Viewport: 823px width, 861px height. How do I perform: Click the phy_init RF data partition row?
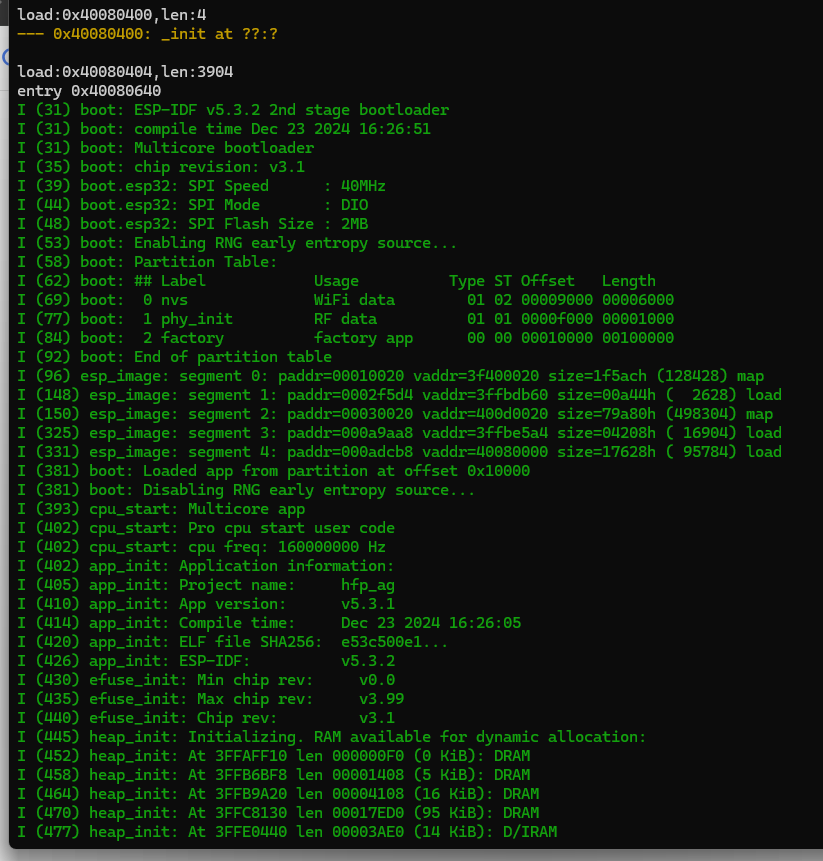(345, 319)
